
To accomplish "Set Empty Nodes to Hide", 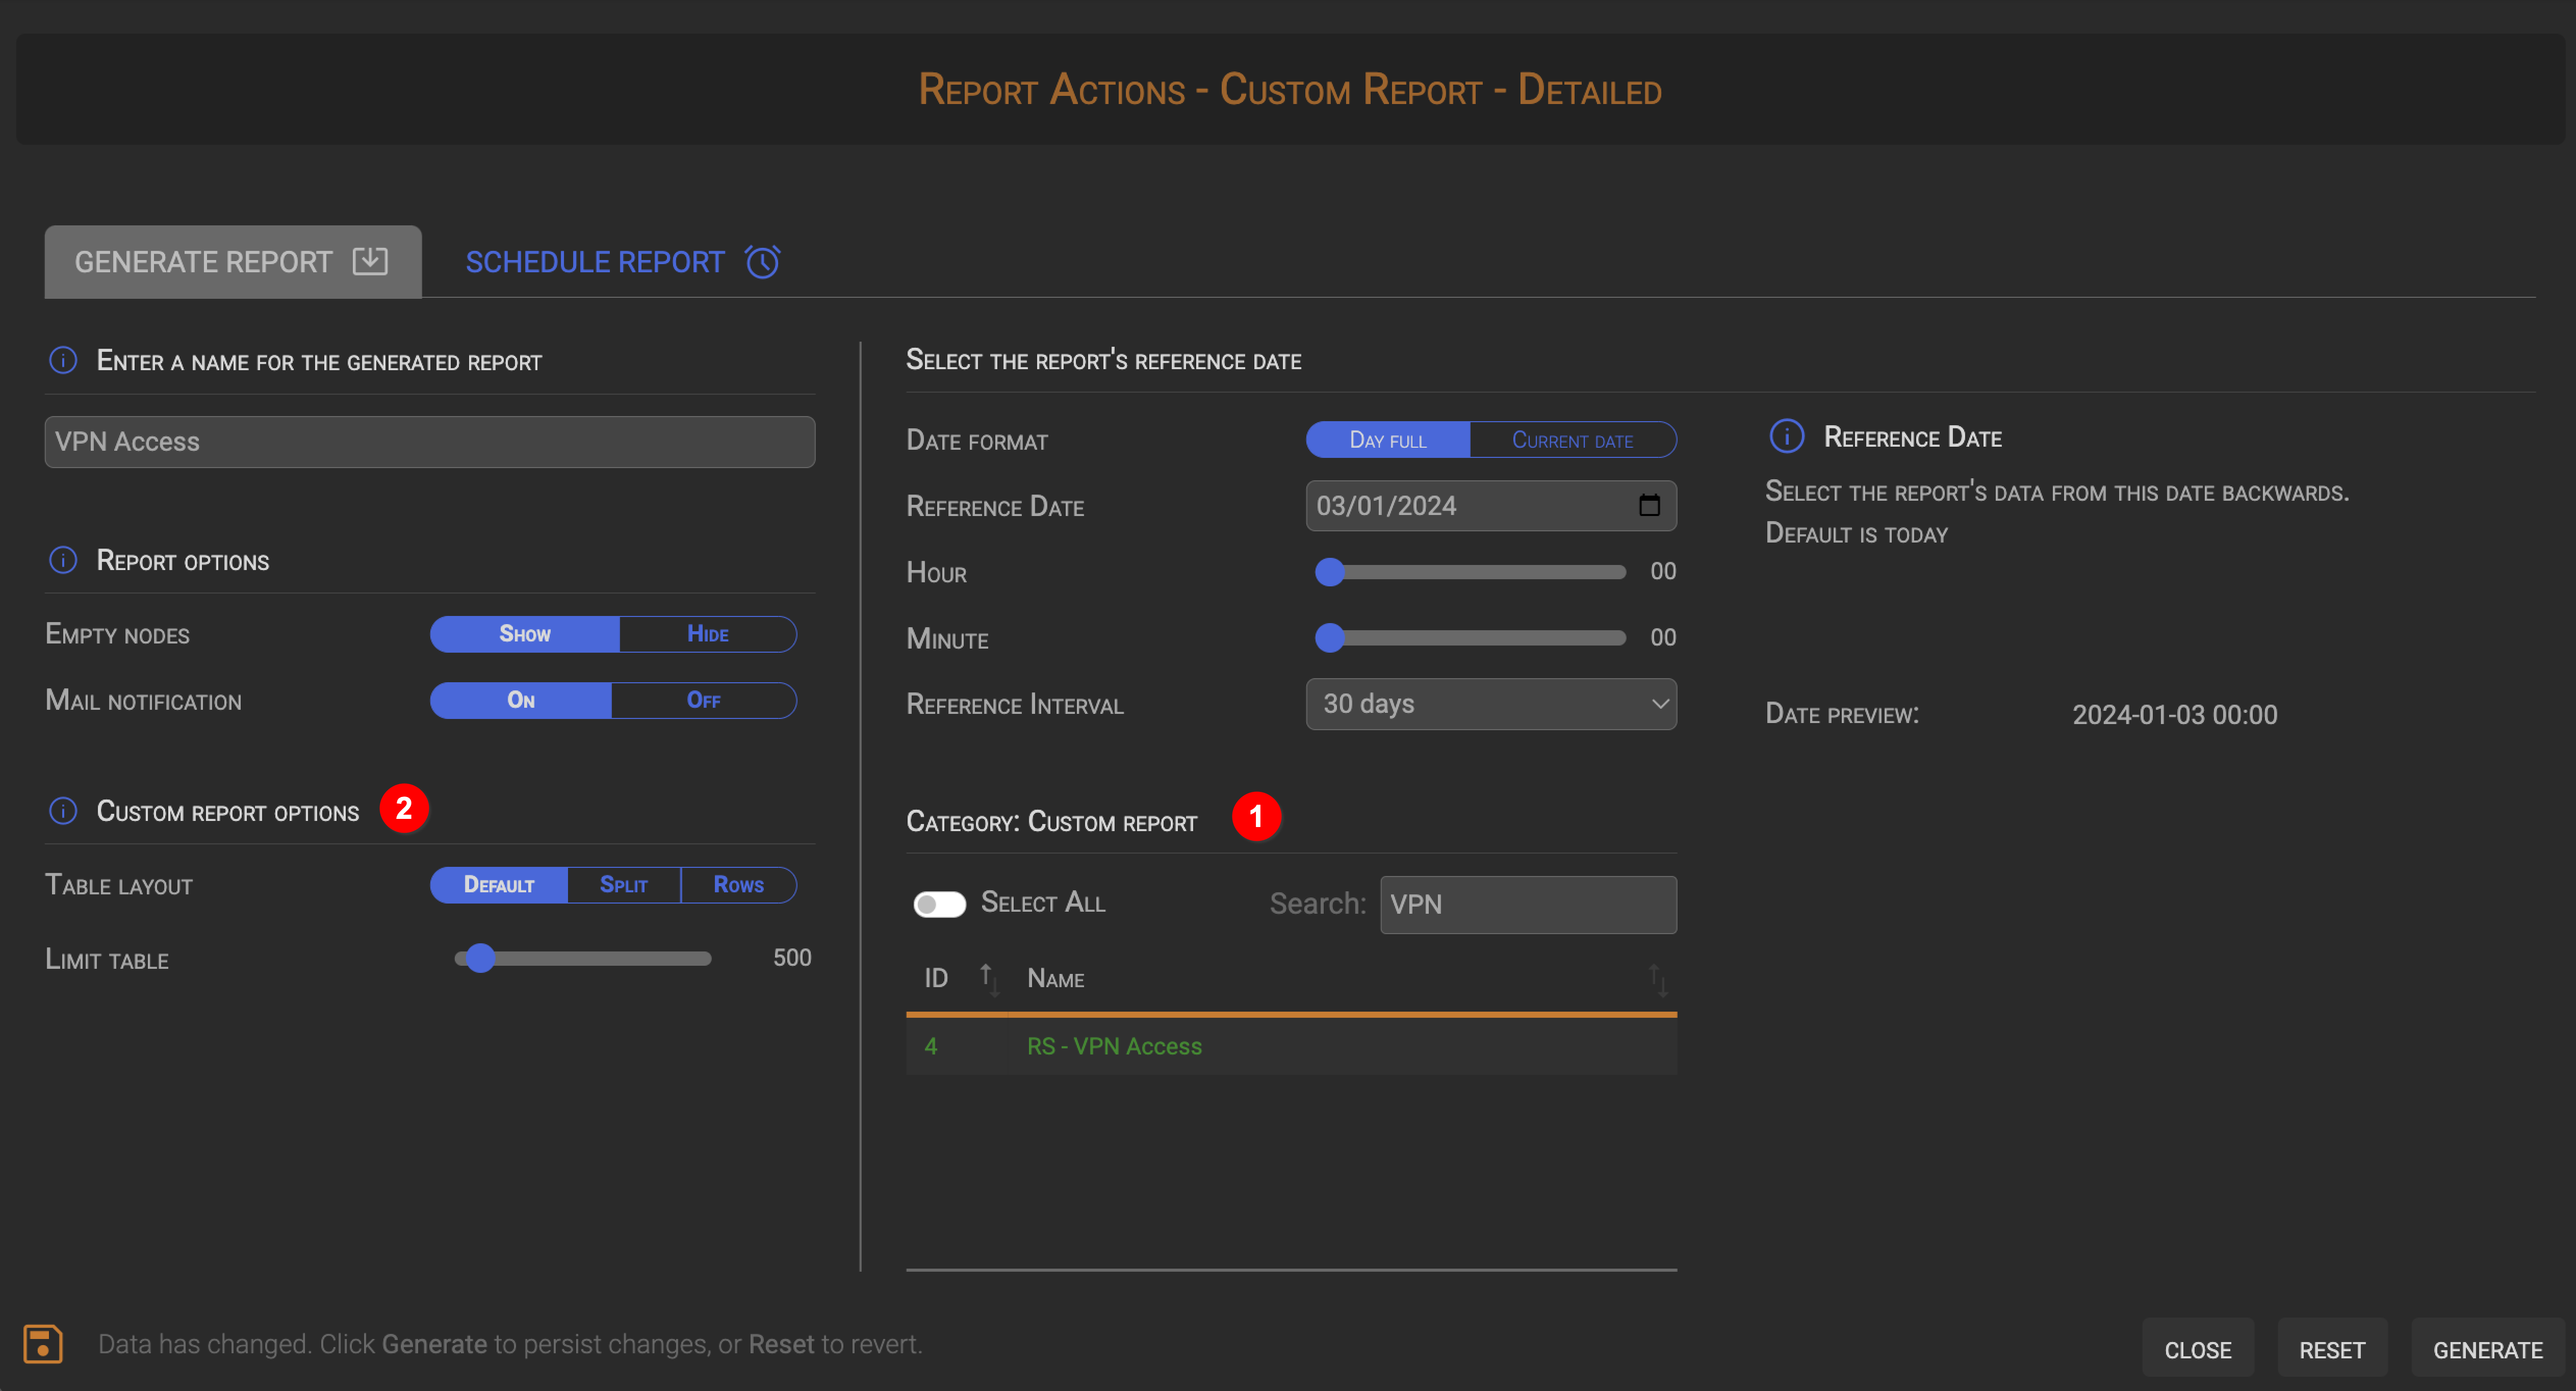I will [x=708, y=634].
